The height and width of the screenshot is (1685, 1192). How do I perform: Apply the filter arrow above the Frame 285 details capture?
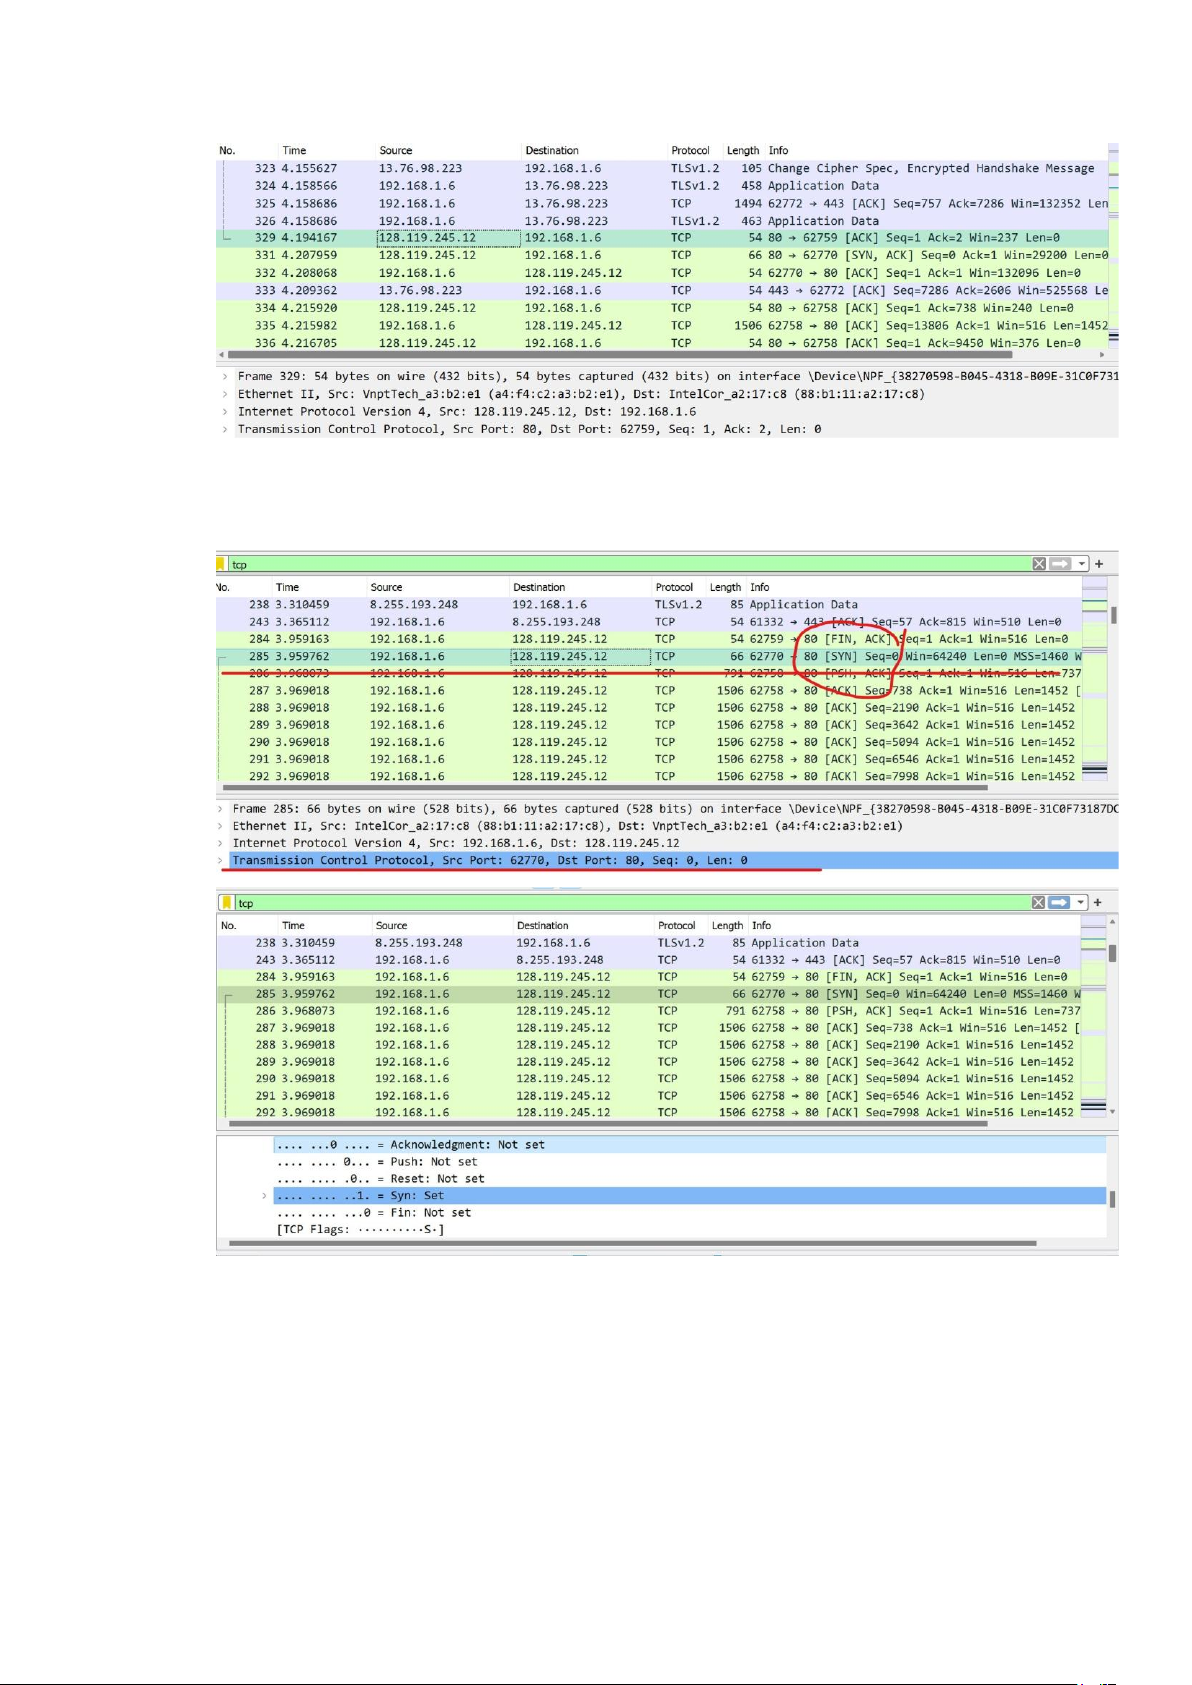(x=1060, y=564)
